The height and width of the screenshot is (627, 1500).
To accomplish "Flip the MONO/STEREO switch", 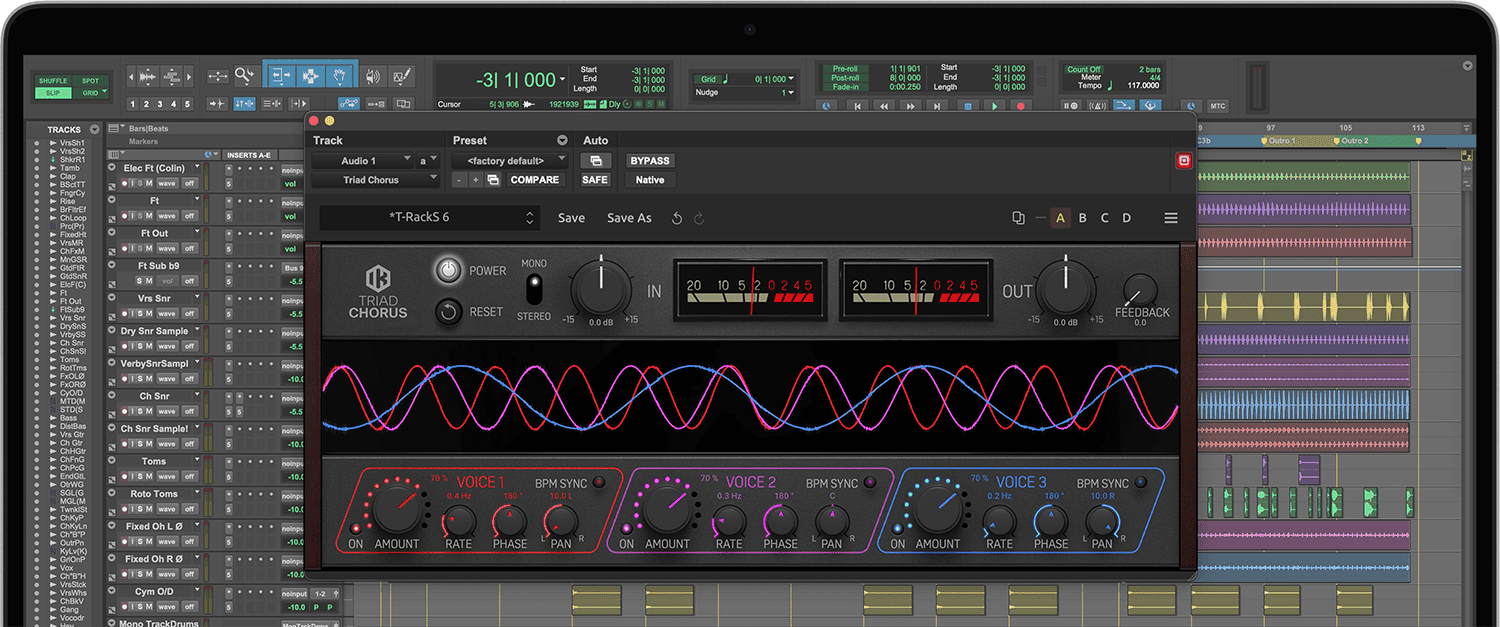I will point(534,289).
